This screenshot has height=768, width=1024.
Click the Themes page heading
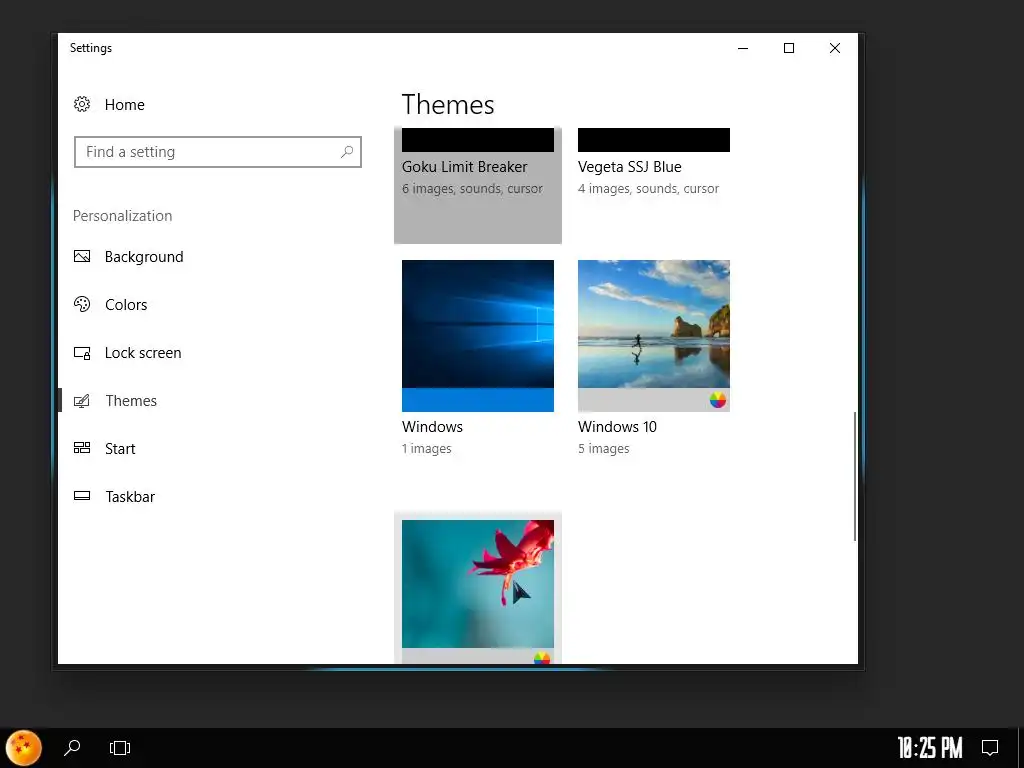[448, 104]
